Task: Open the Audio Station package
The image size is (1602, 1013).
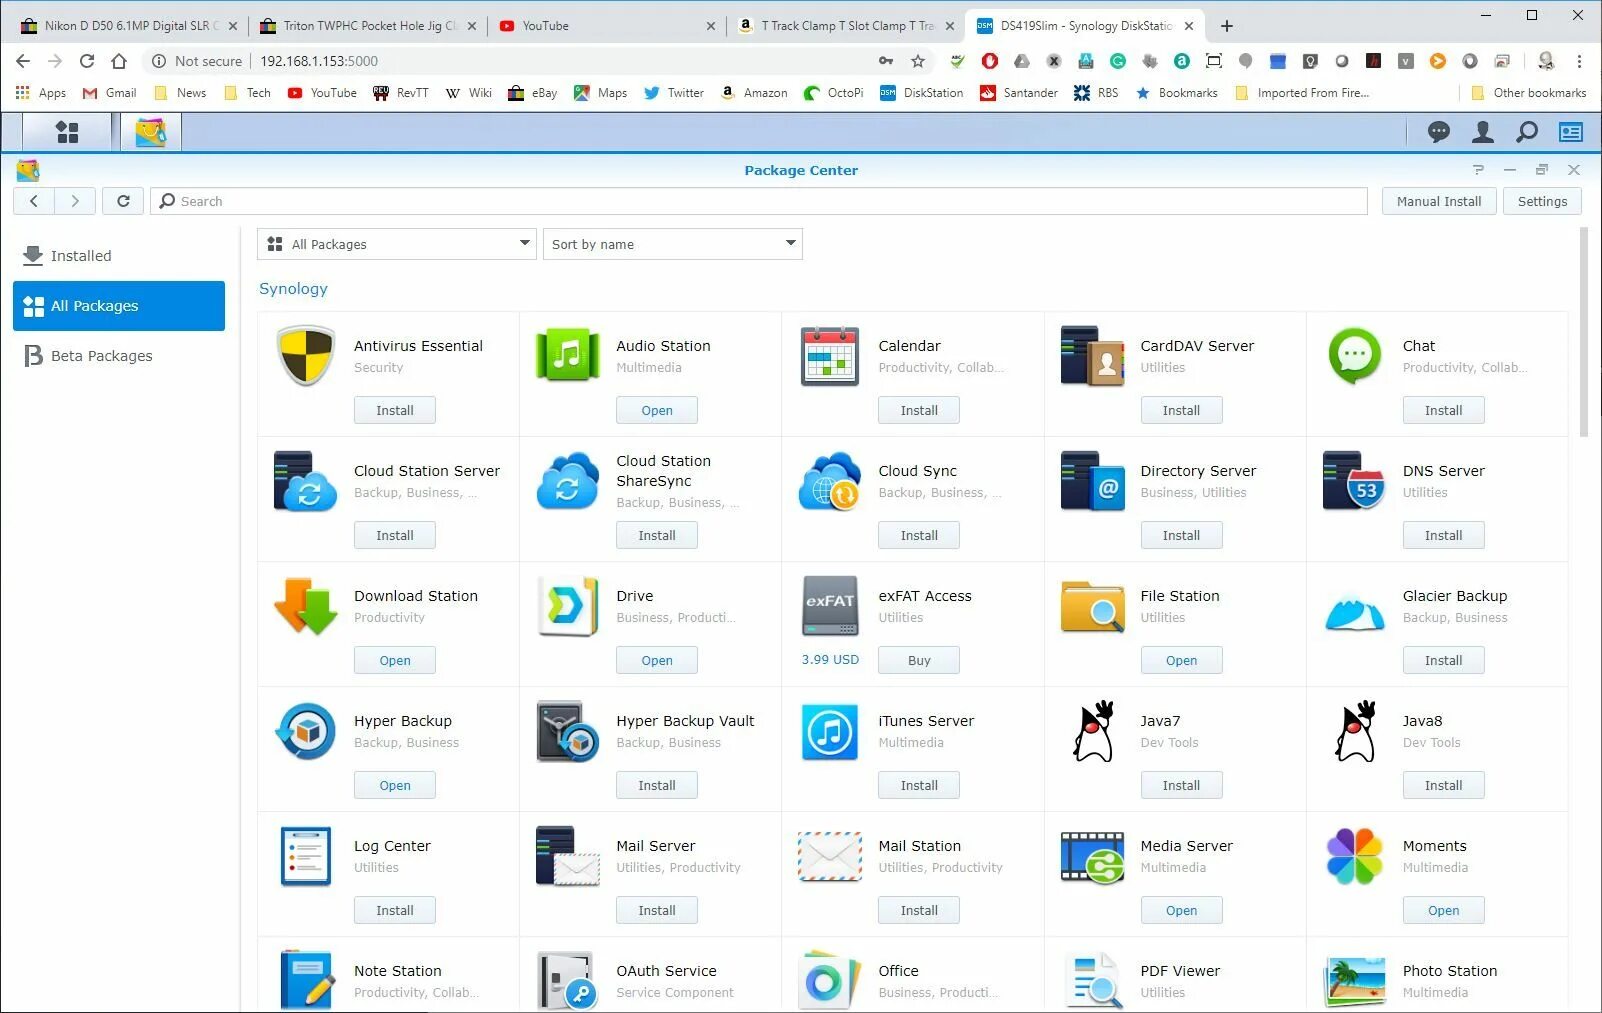Action: point(657,410)
